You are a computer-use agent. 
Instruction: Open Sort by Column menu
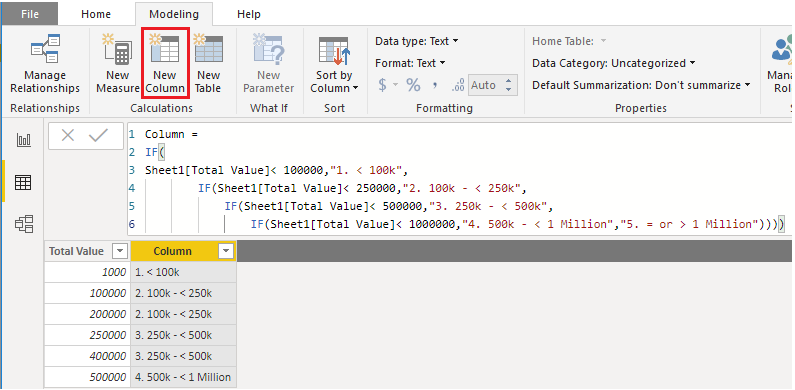(x=334, y=64)
